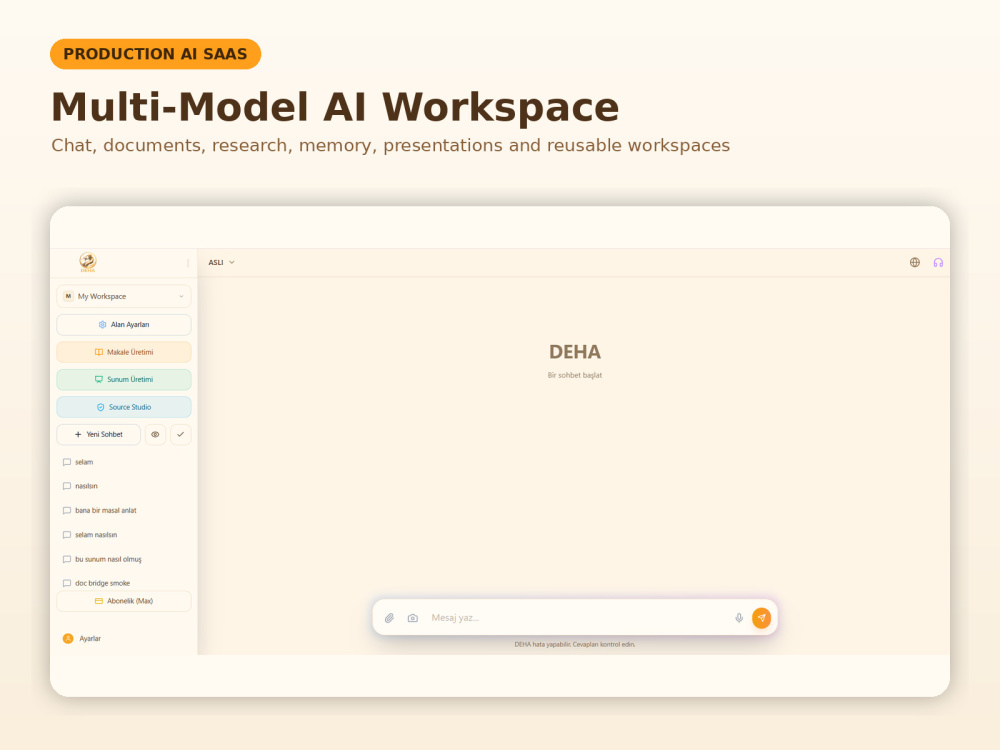Click the globe language icon
Viewport: 1000px width, 750px height.
click(x=915, y=262)
